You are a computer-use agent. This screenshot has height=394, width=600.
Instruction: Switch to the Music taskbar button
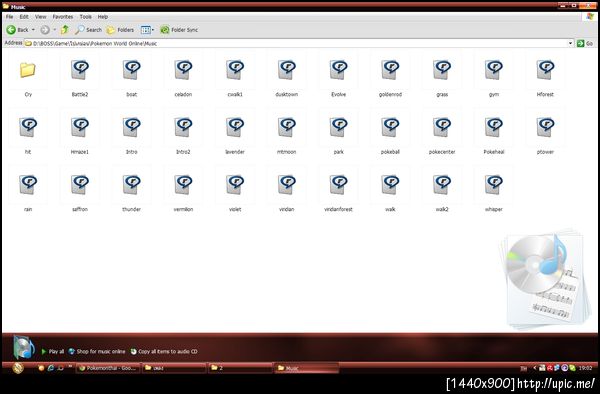(306, 368)
